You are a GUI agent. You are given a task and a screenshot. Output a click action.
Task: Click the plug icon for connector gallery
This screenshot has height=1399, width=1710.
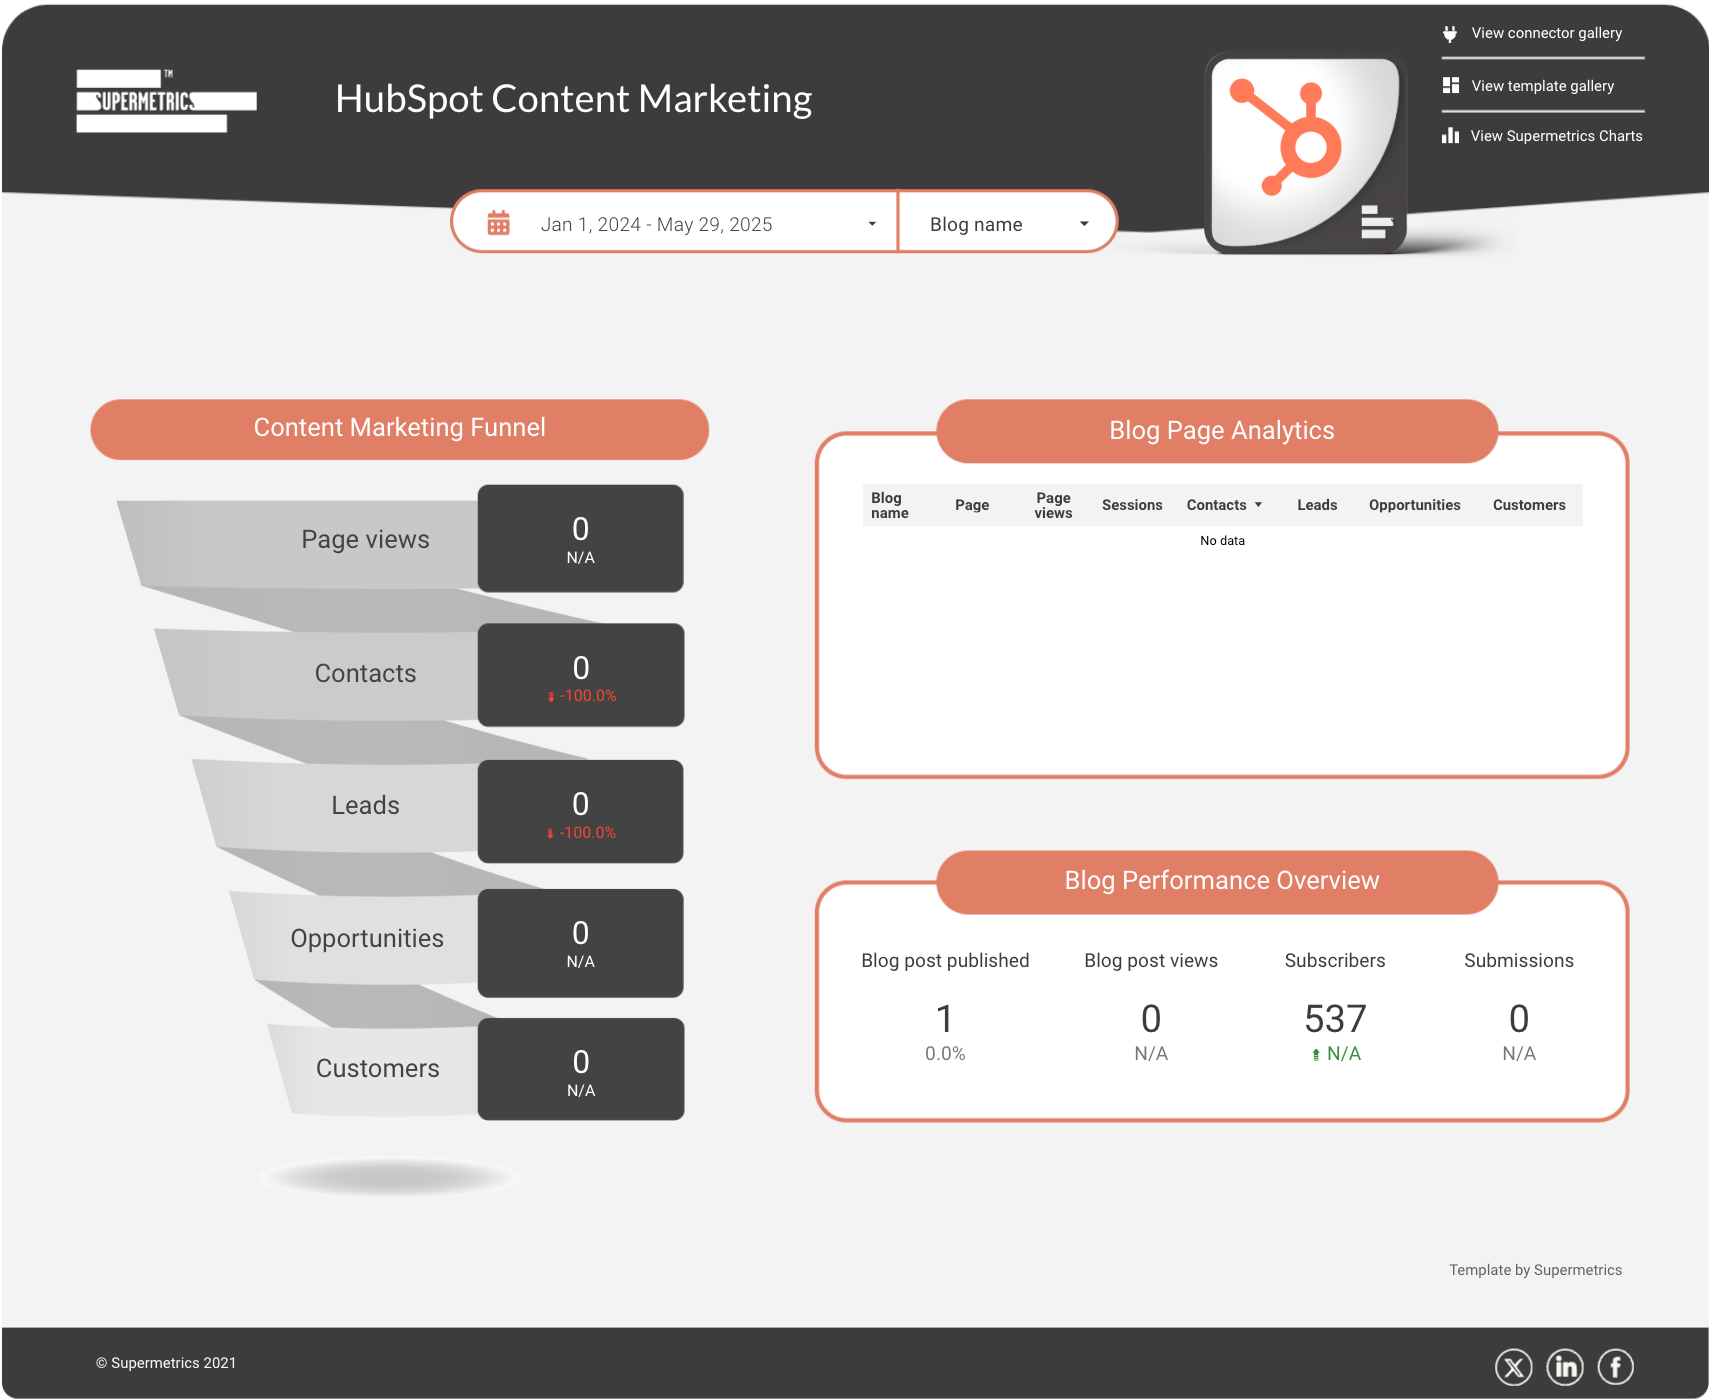coord(1449,34)
